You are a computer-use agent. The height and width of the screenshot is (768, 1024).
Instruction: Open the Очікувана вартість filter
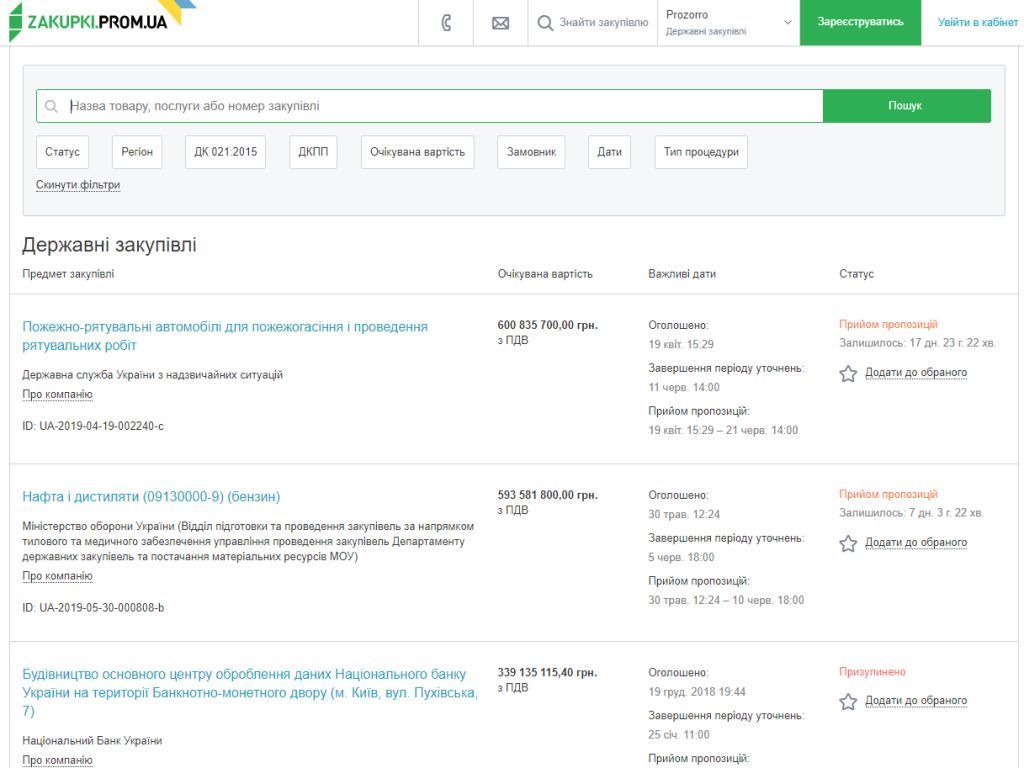[417, 152]
